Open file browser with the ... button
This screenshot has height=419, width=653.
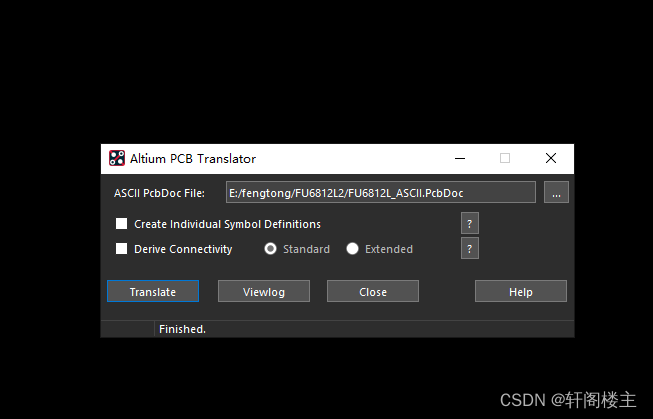coord(556,192)
